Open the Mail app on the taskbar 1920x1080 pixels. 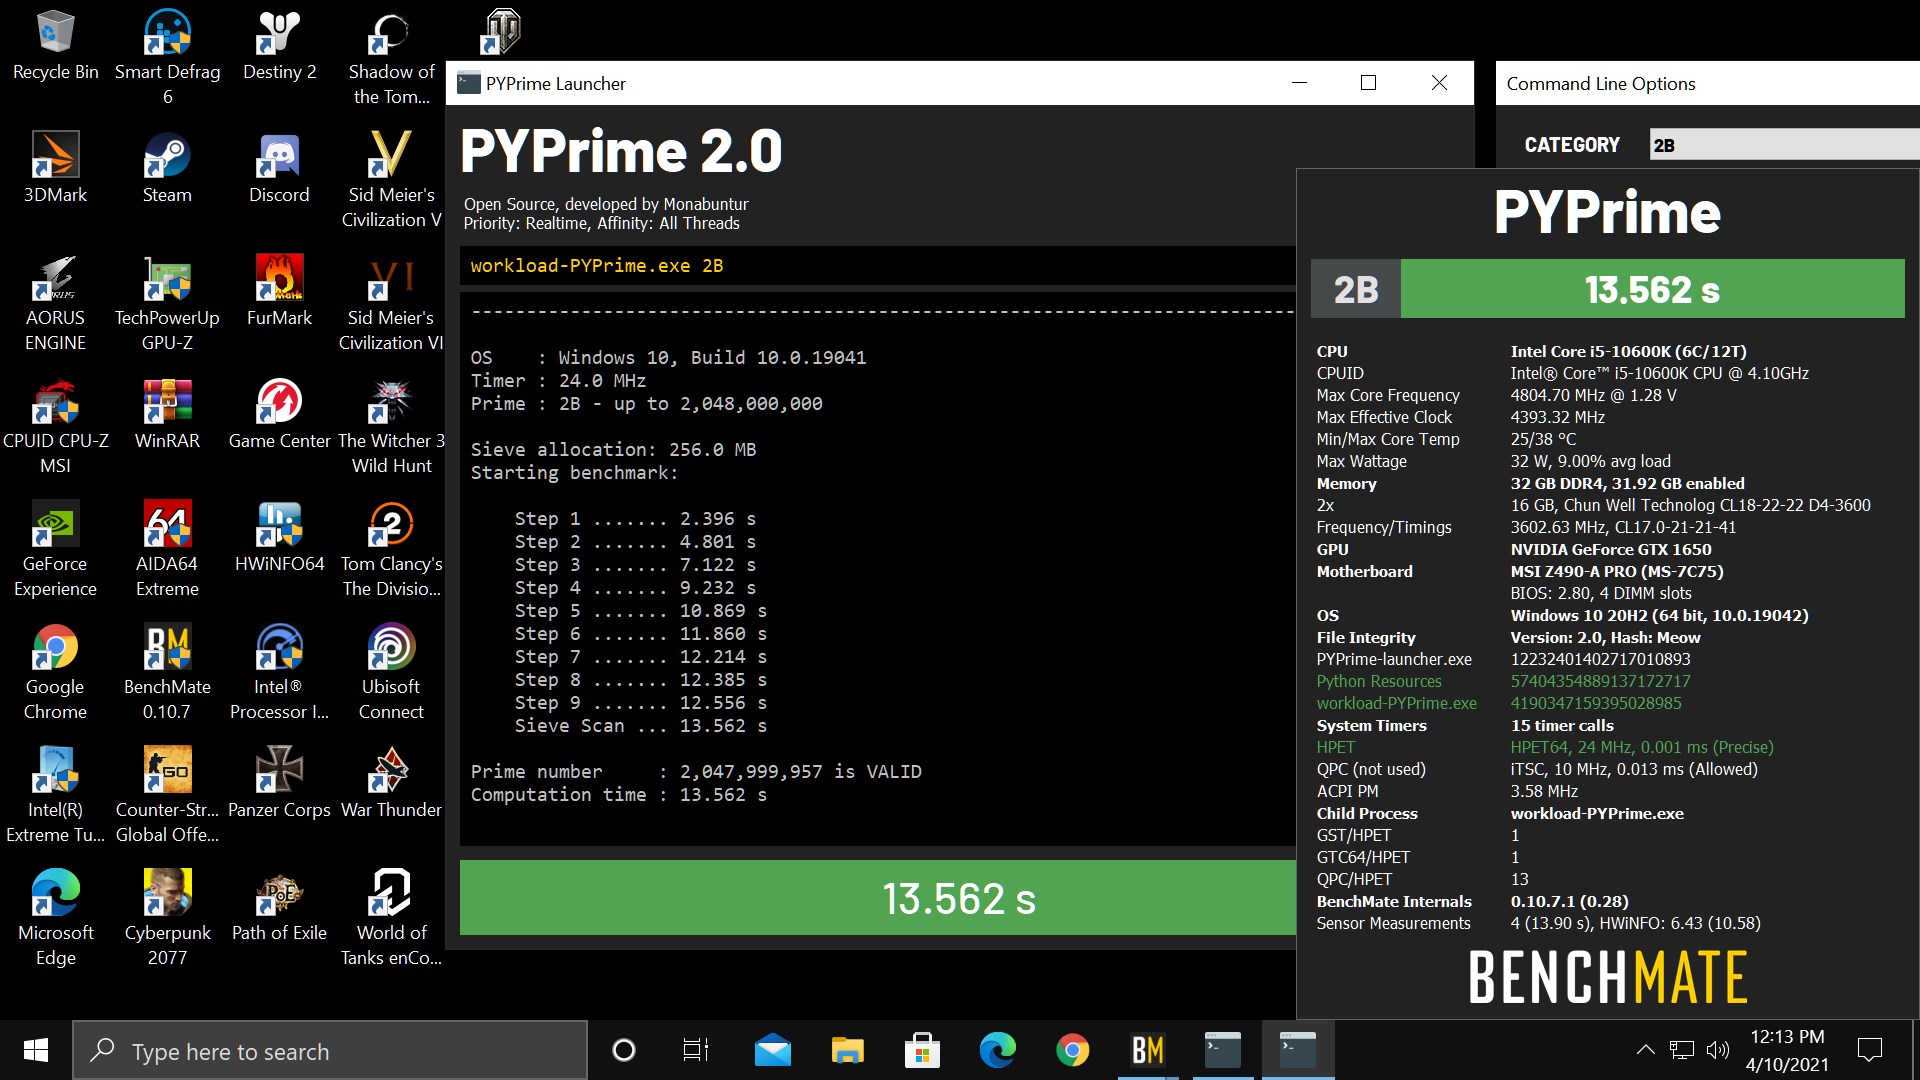(x=772, y=1050)
